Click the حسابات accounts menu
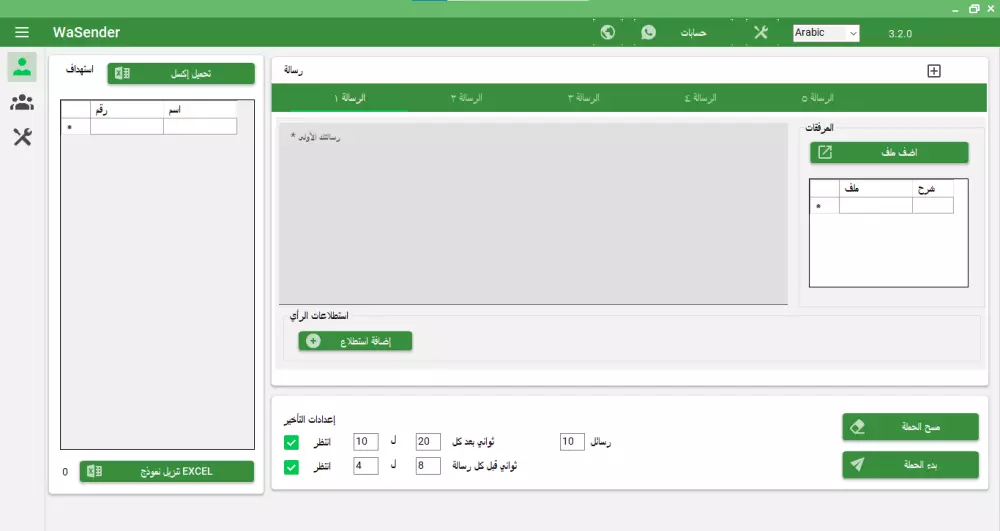1000x531 pixels. tap(693, 33)
